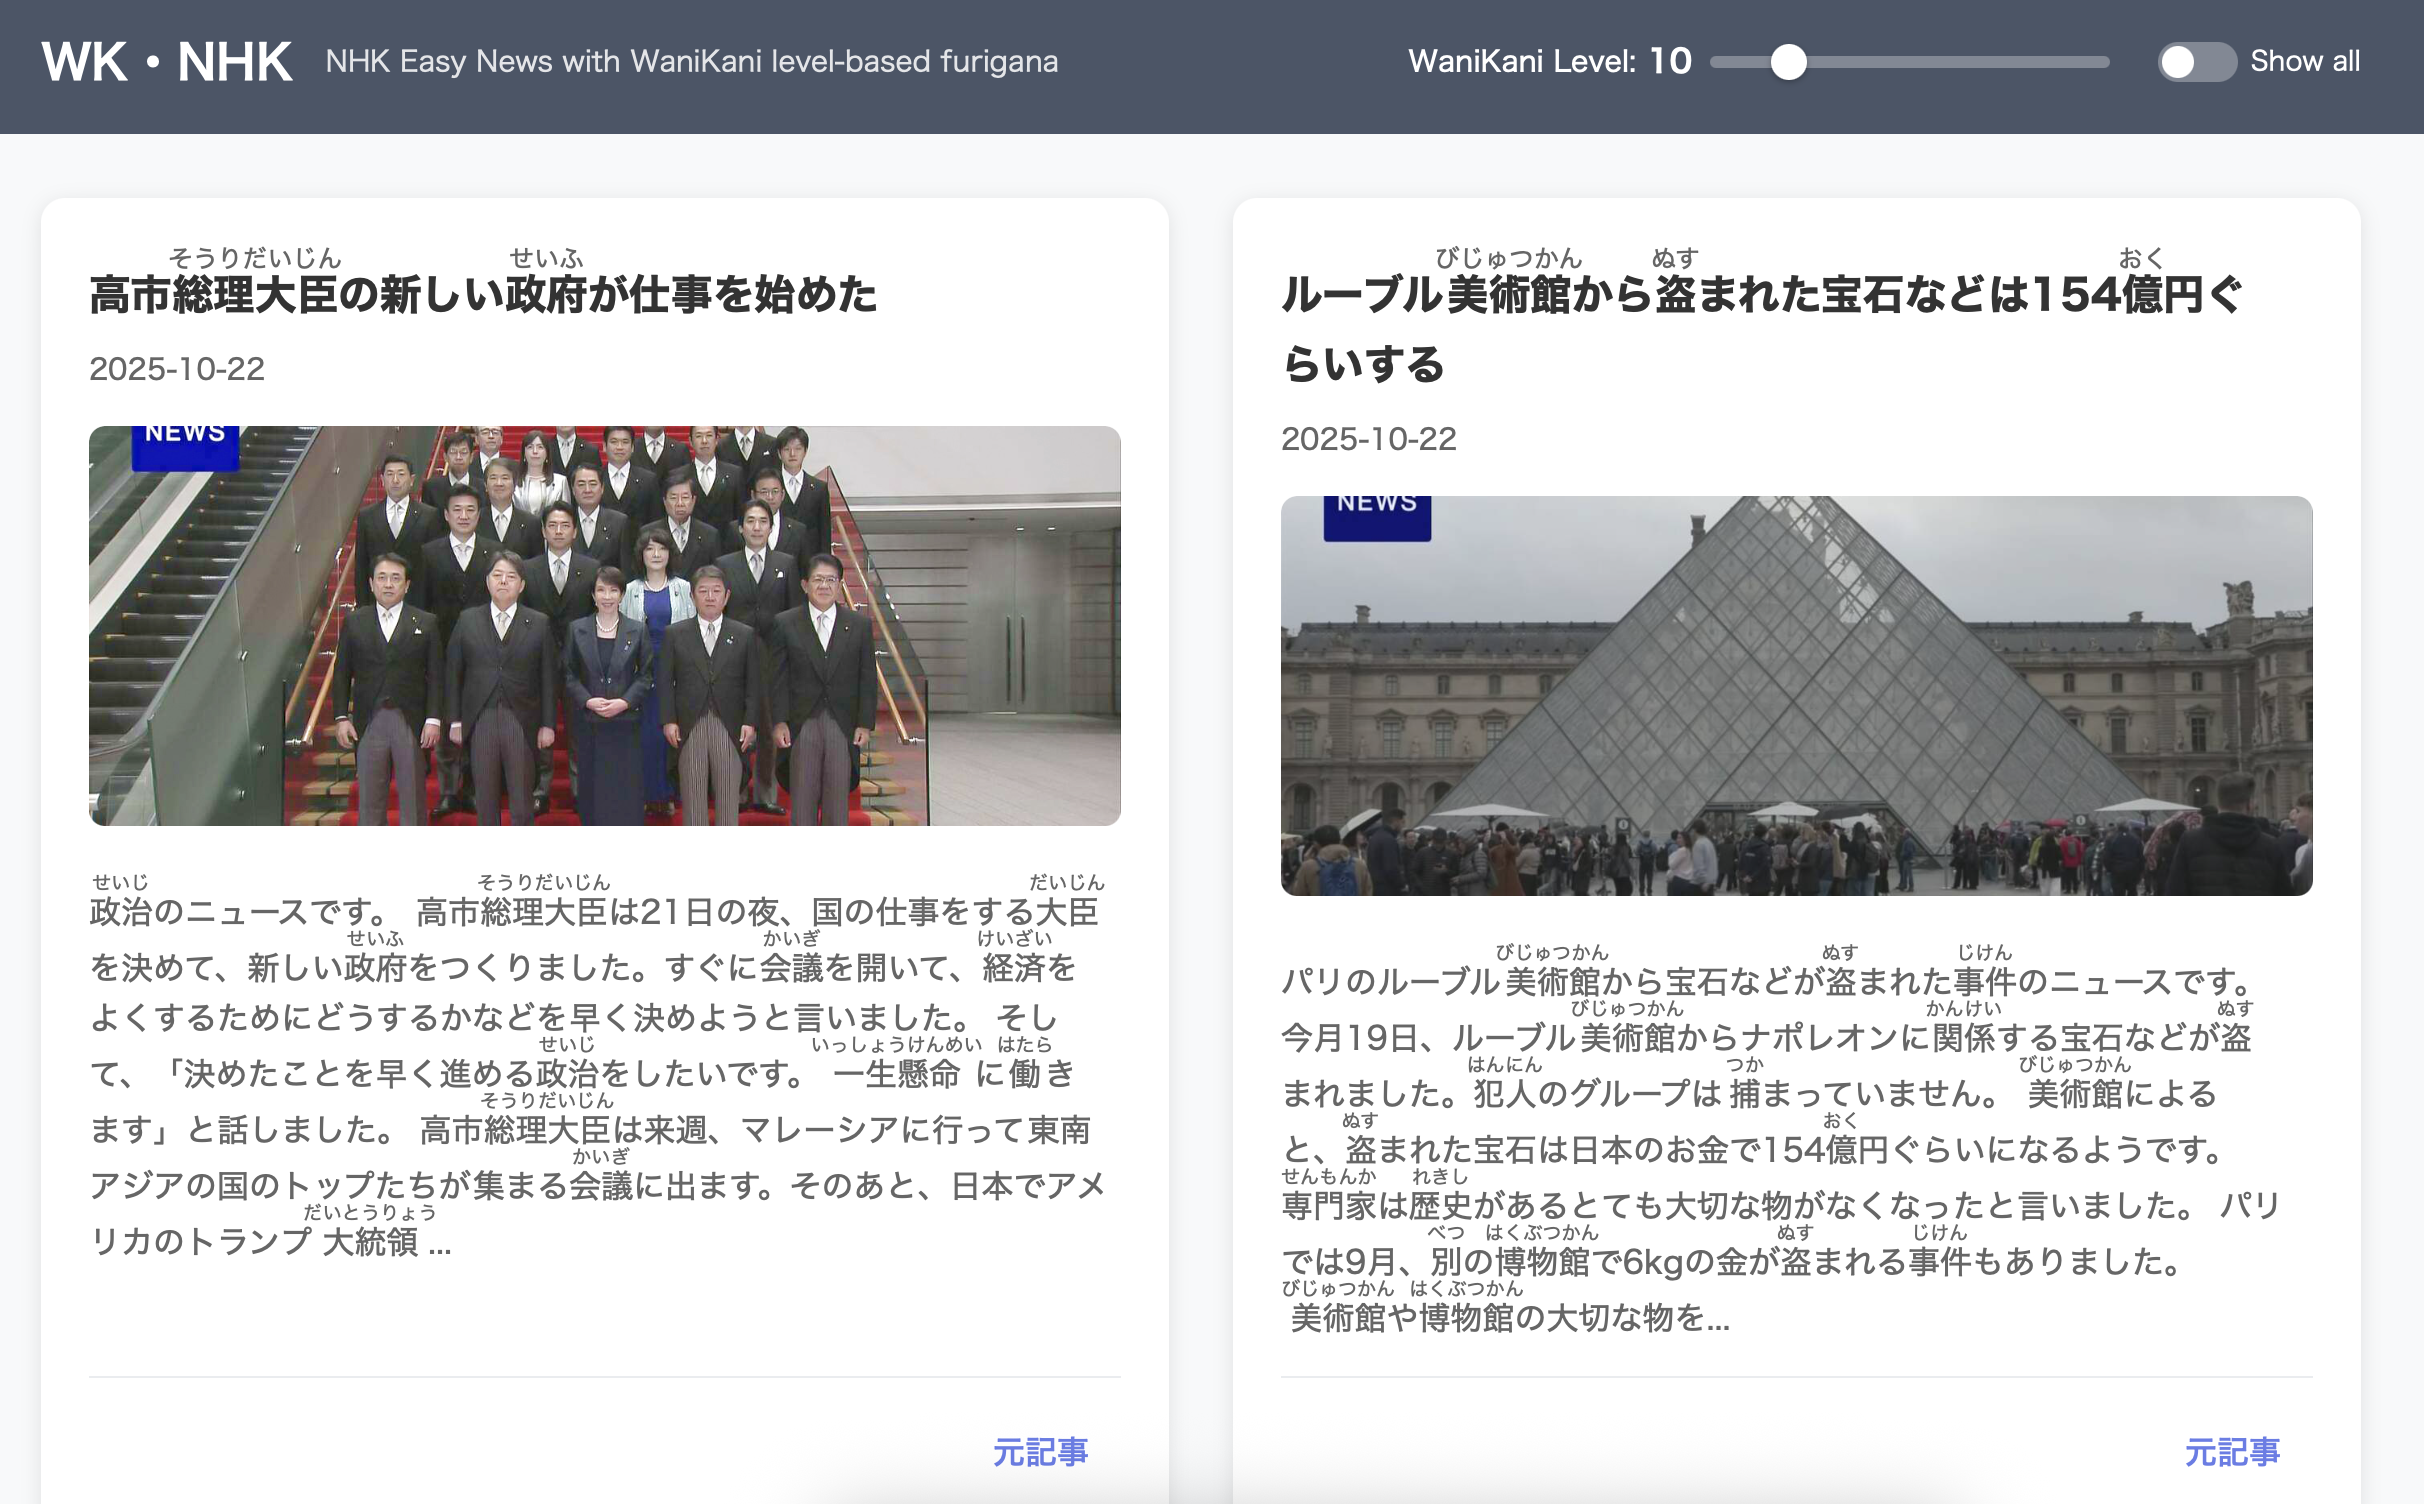The height and width of the screenshot is (1504, 2424).
Task: Open the 元記事 link for the Louvre article
Action: [2232, 1452]
